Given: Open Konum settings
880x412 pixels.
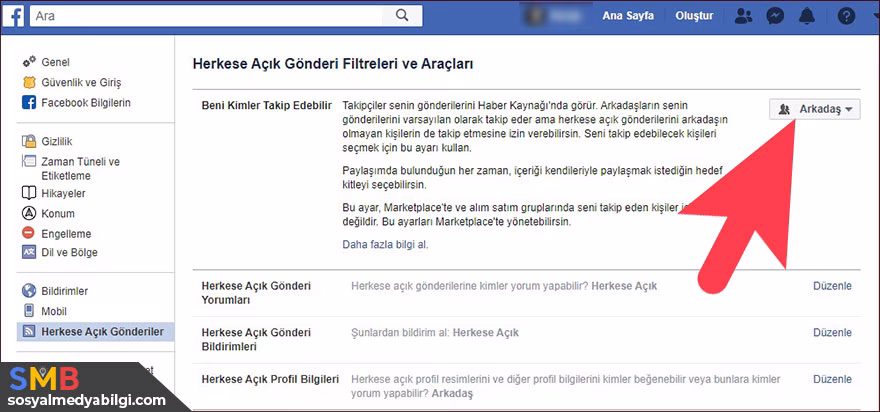Looking at the screenshot, I should click(58, 213).
